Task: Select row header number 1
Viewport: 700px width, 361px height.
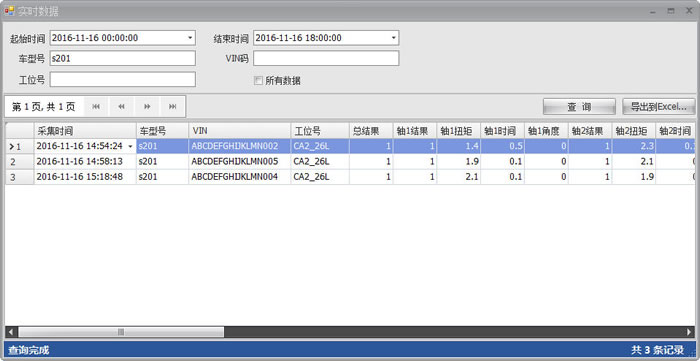Action: click(x=20, y=146)
